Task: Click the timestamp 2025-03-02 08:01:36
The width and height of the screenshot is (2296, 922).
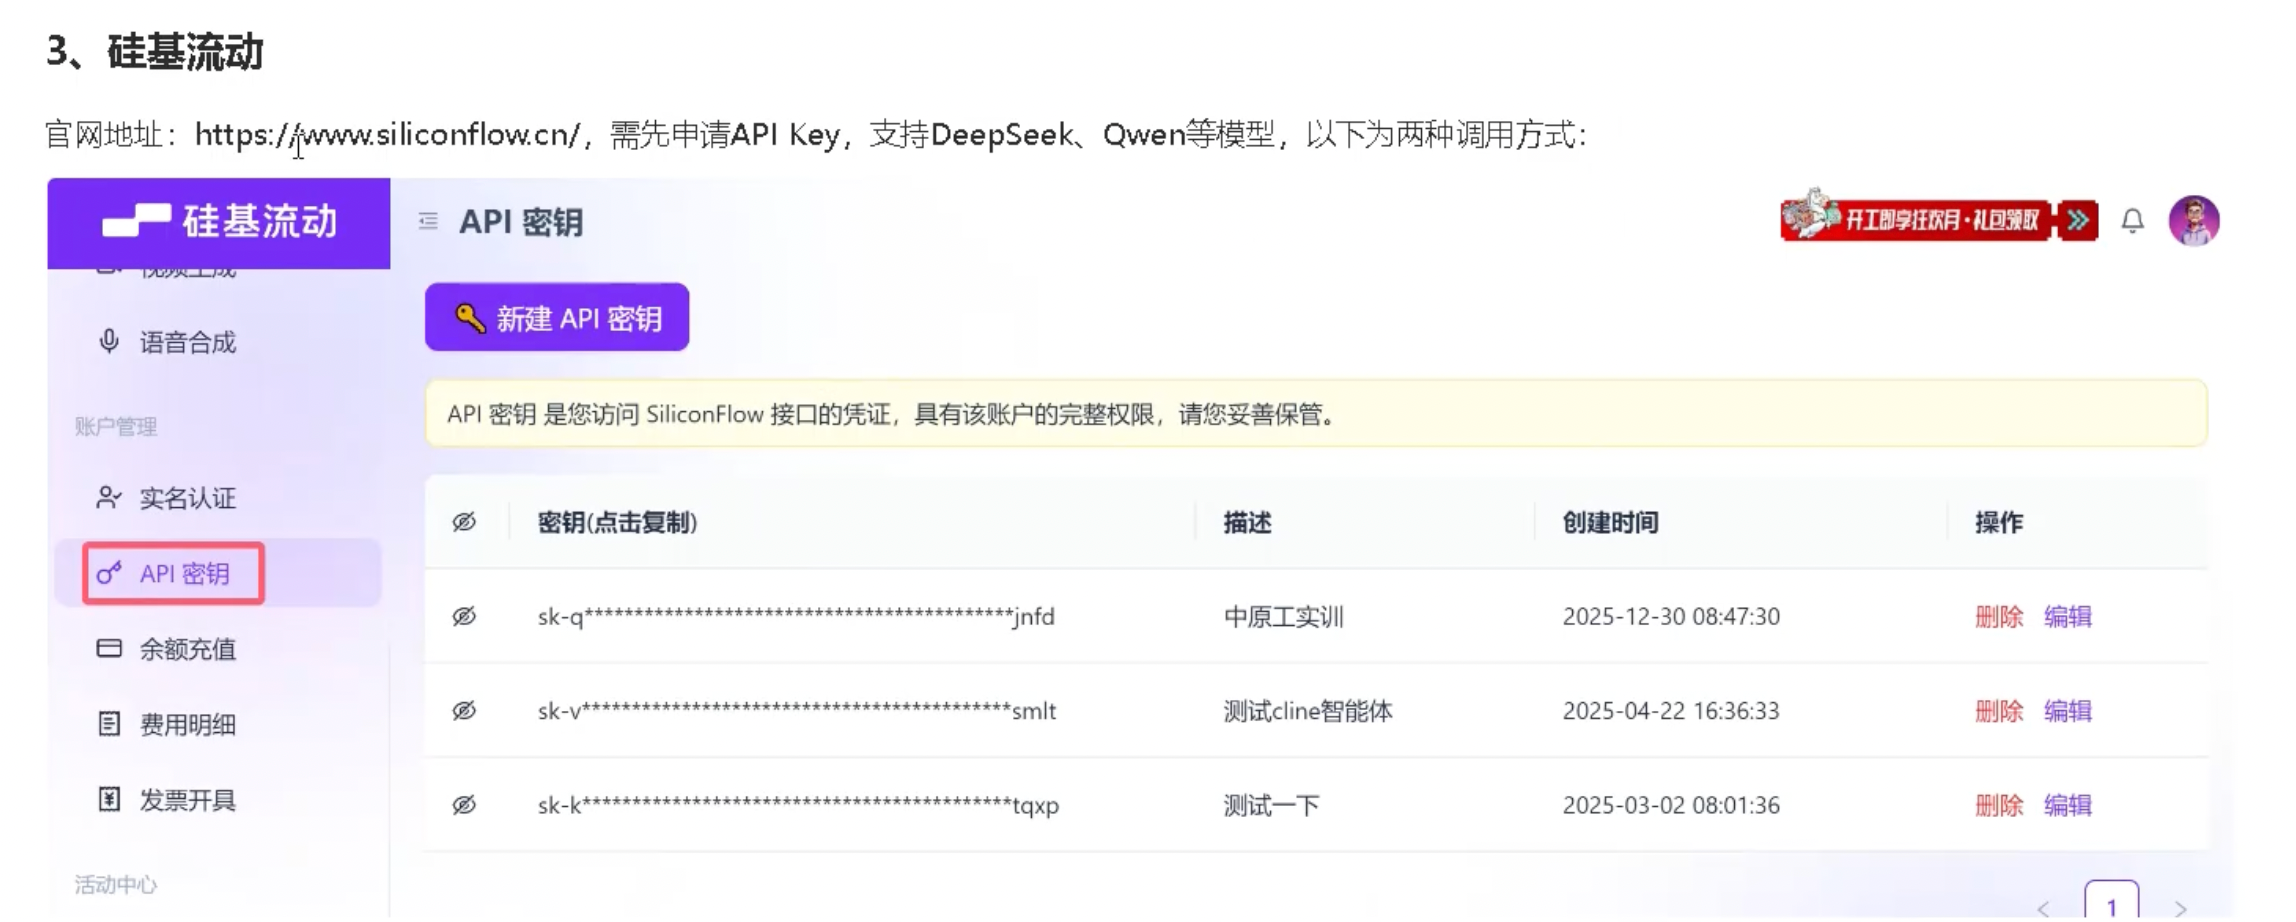Action: click(x=1671, y=805)
